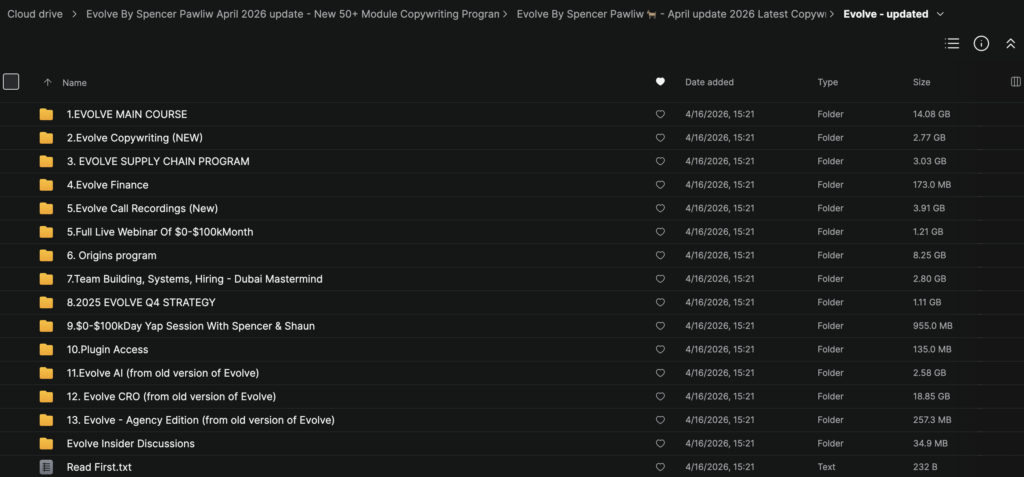Click the Read First.txt file icon

pyautogui.click(x=46, y=467)
